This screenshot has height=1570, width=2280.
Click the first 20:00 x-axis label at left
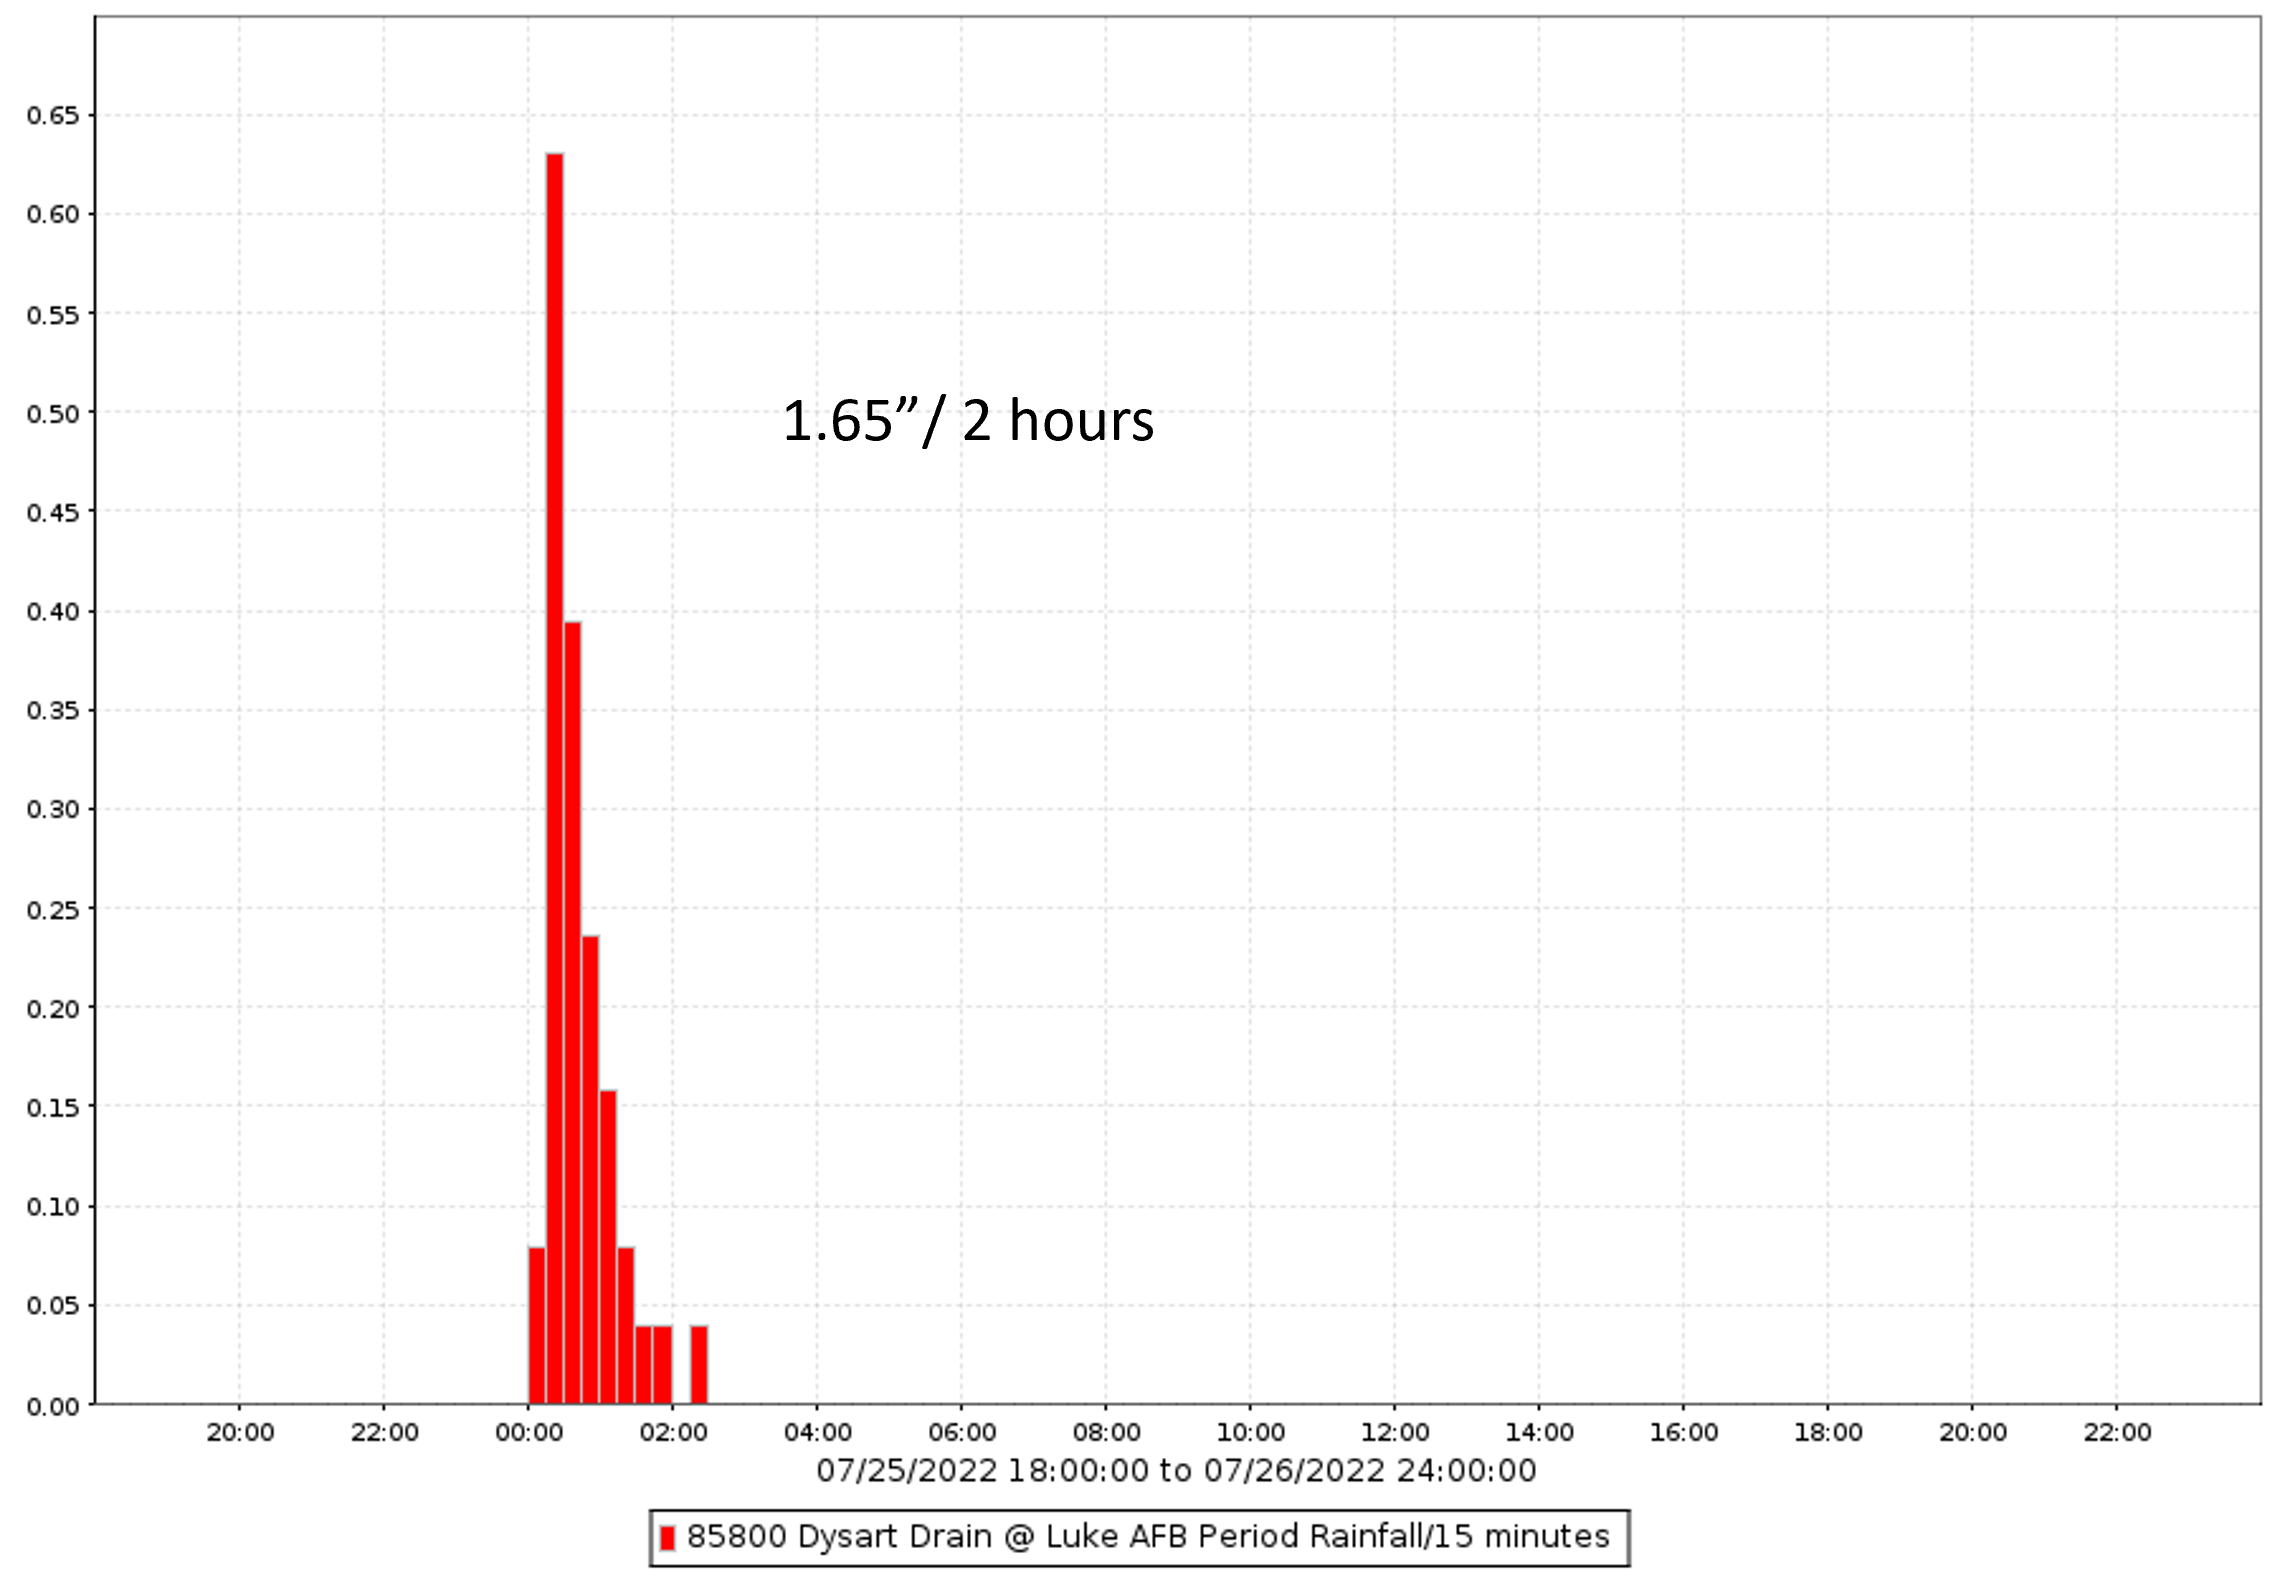coord(240,1432)
